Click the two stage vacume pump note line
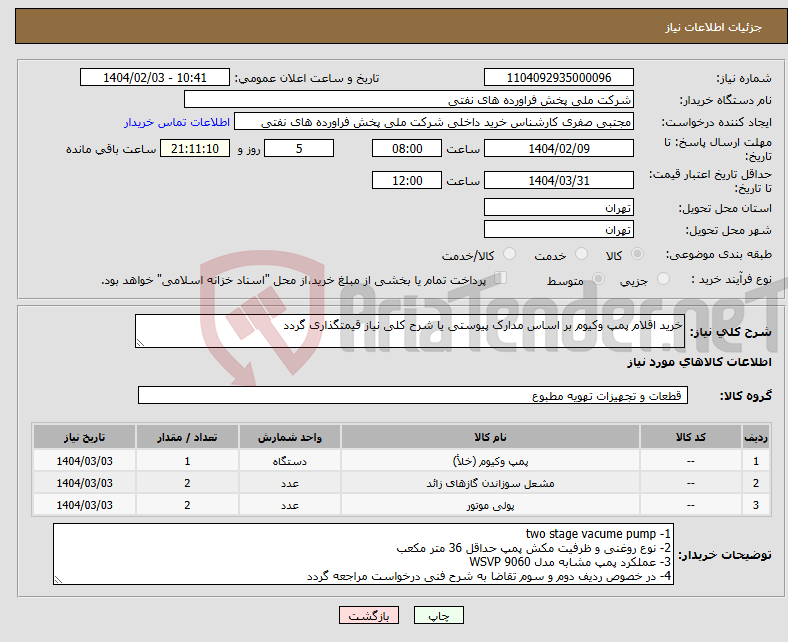Viewport: 788px width, 642px height. [598, 533]
